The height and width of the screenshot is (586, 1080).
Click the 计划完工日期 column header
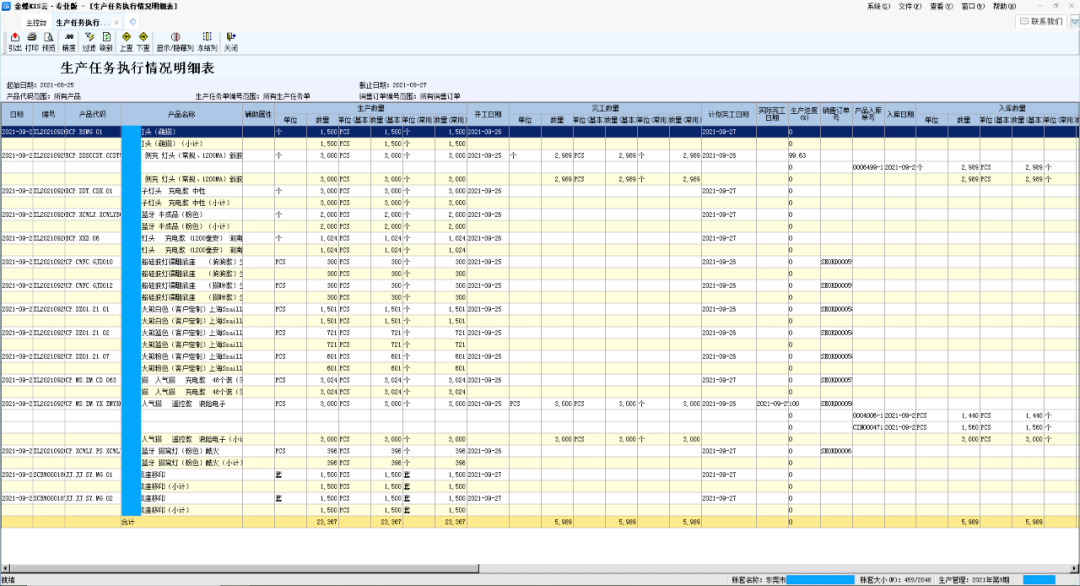[x=728, y=114]
